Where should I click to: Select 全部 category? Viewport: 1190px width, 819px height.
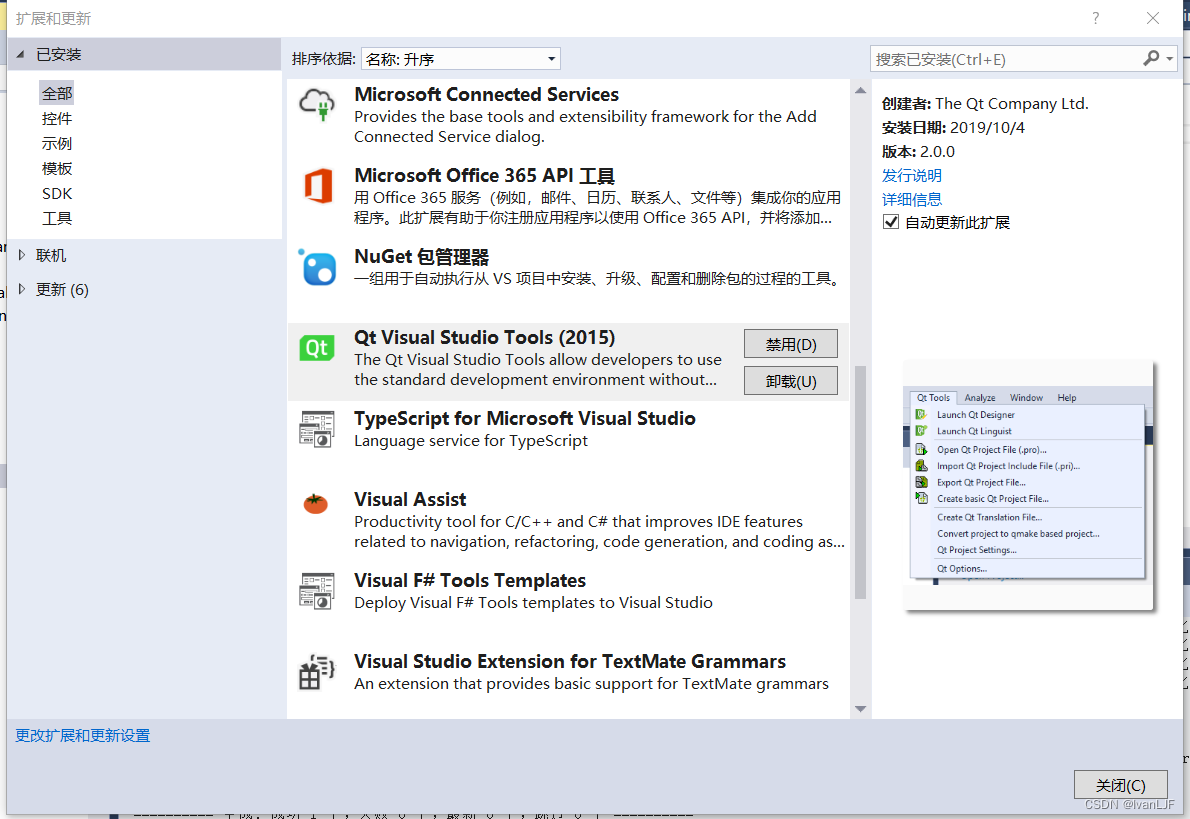coord(57,93)
